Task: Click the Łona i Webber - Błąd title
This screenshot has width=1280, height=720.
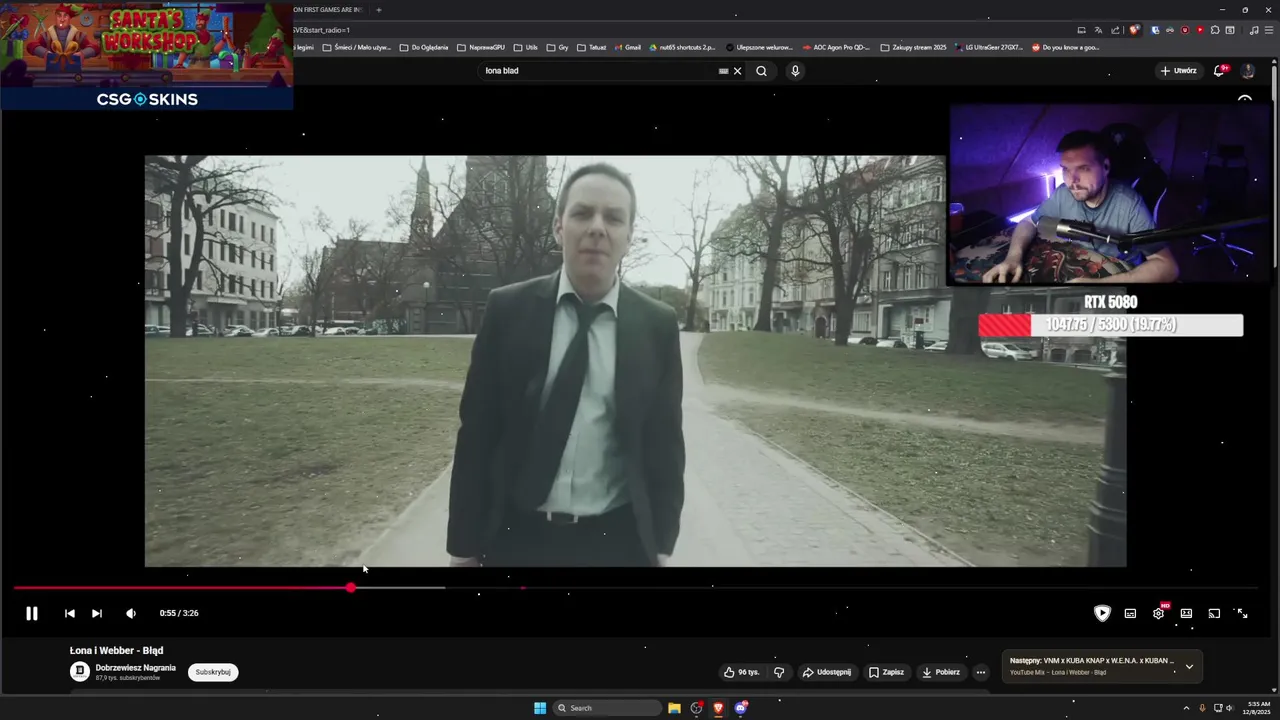Action: [116, 650]
